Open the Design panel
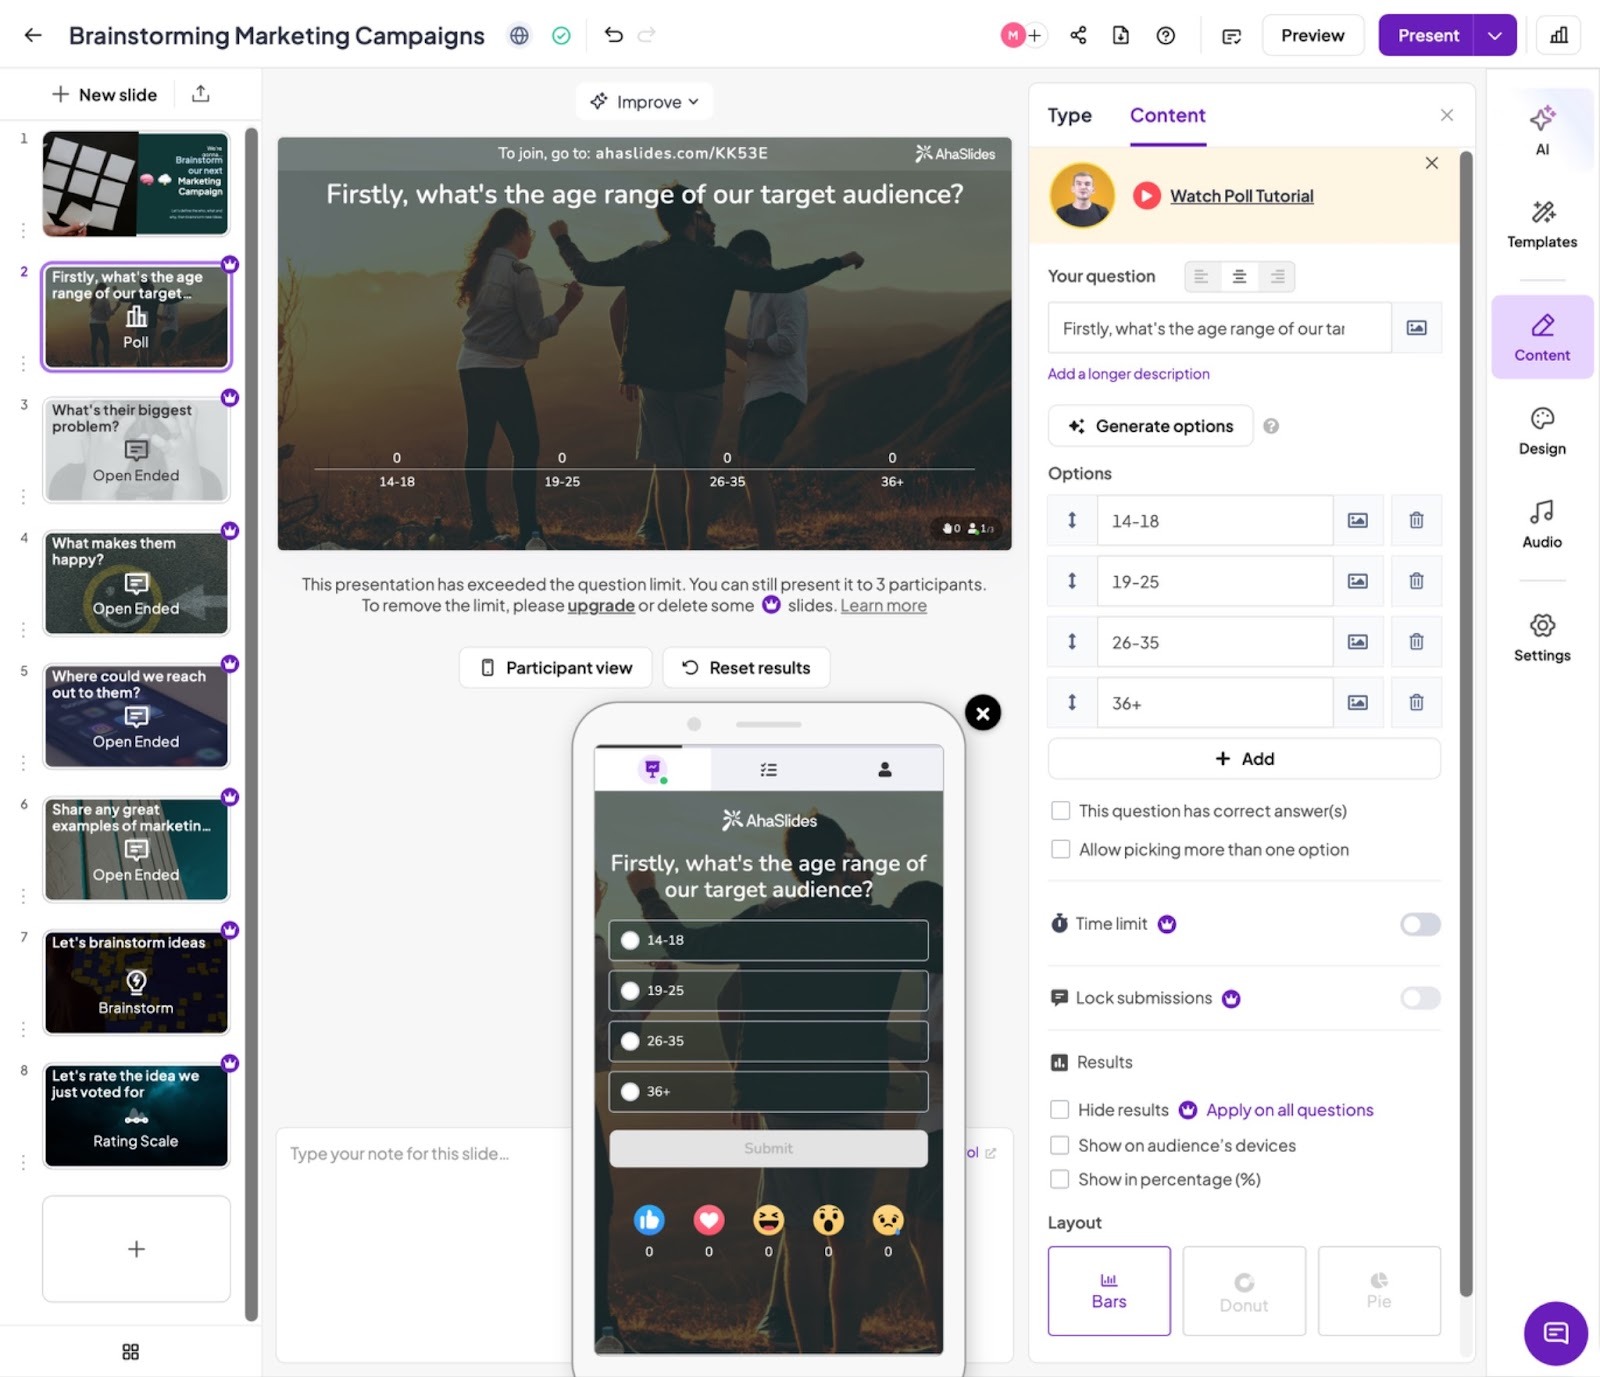The height and width of the screenshot is (1377, 1600). pyautogui.click(x=1541, y=430)
